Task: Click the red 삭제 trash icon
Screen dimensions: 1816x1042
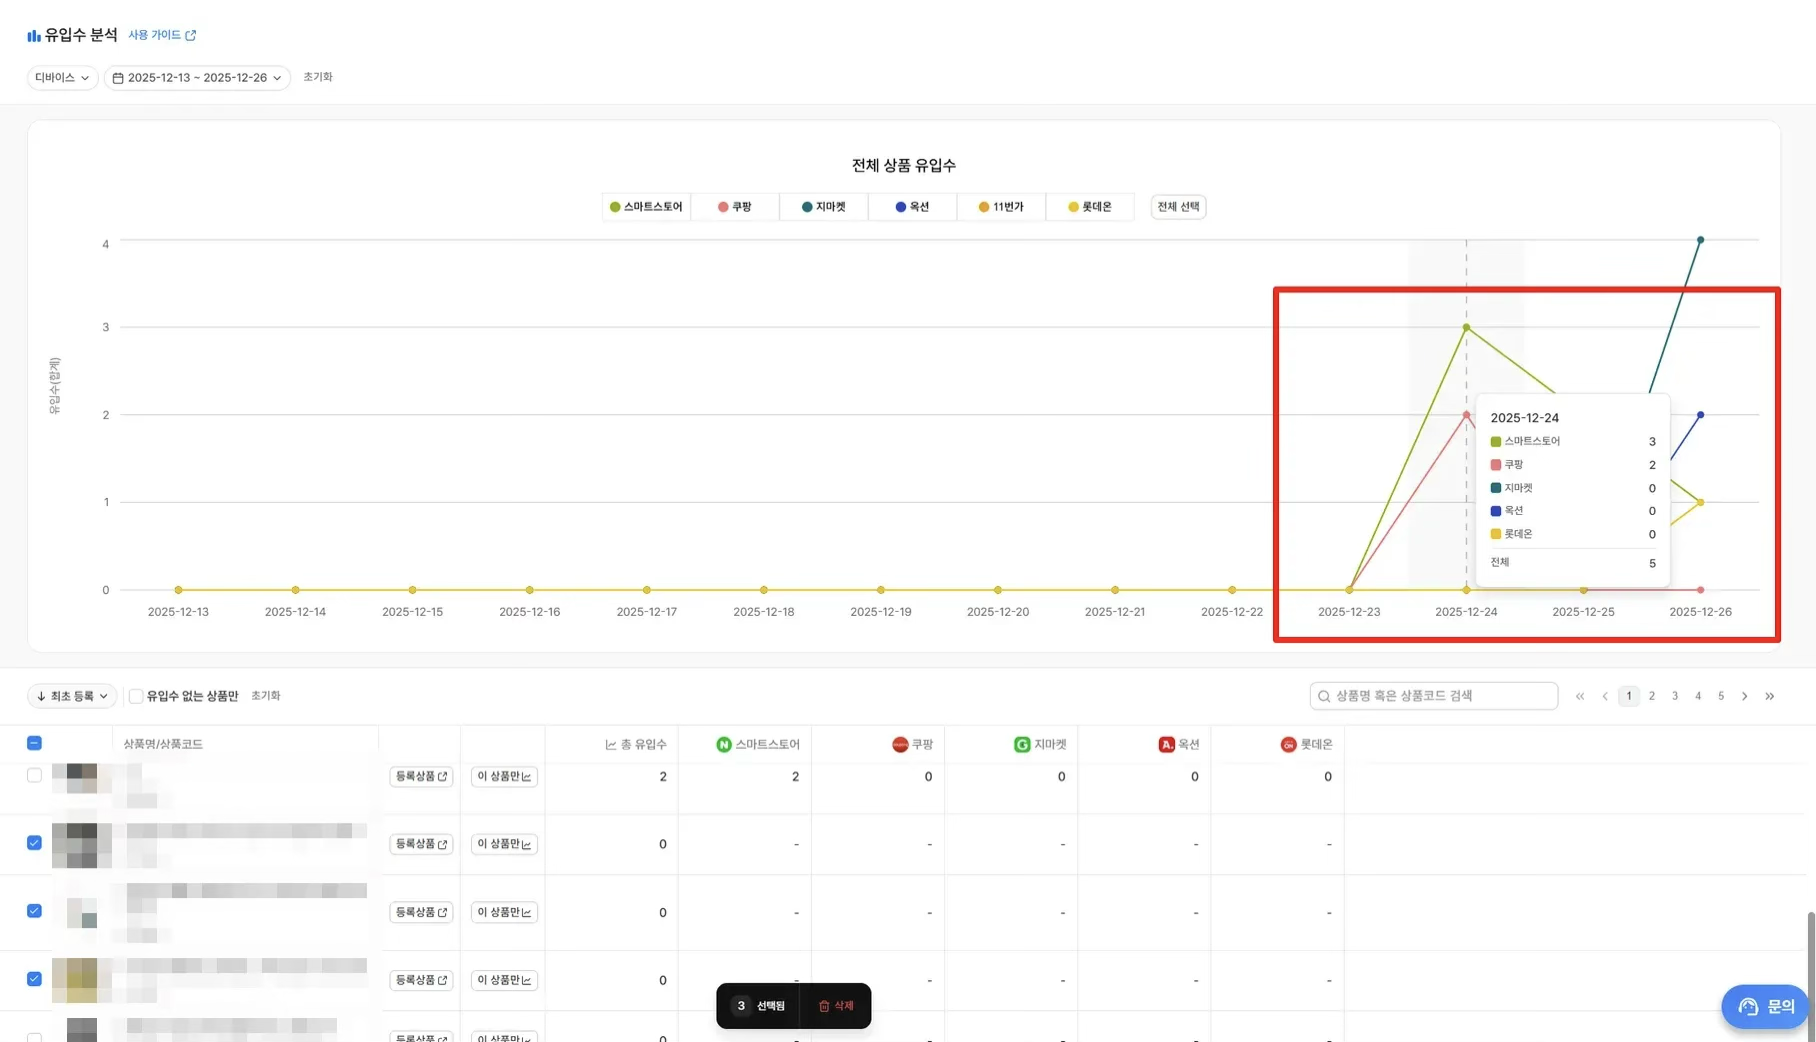Action: pos(824,1006)
